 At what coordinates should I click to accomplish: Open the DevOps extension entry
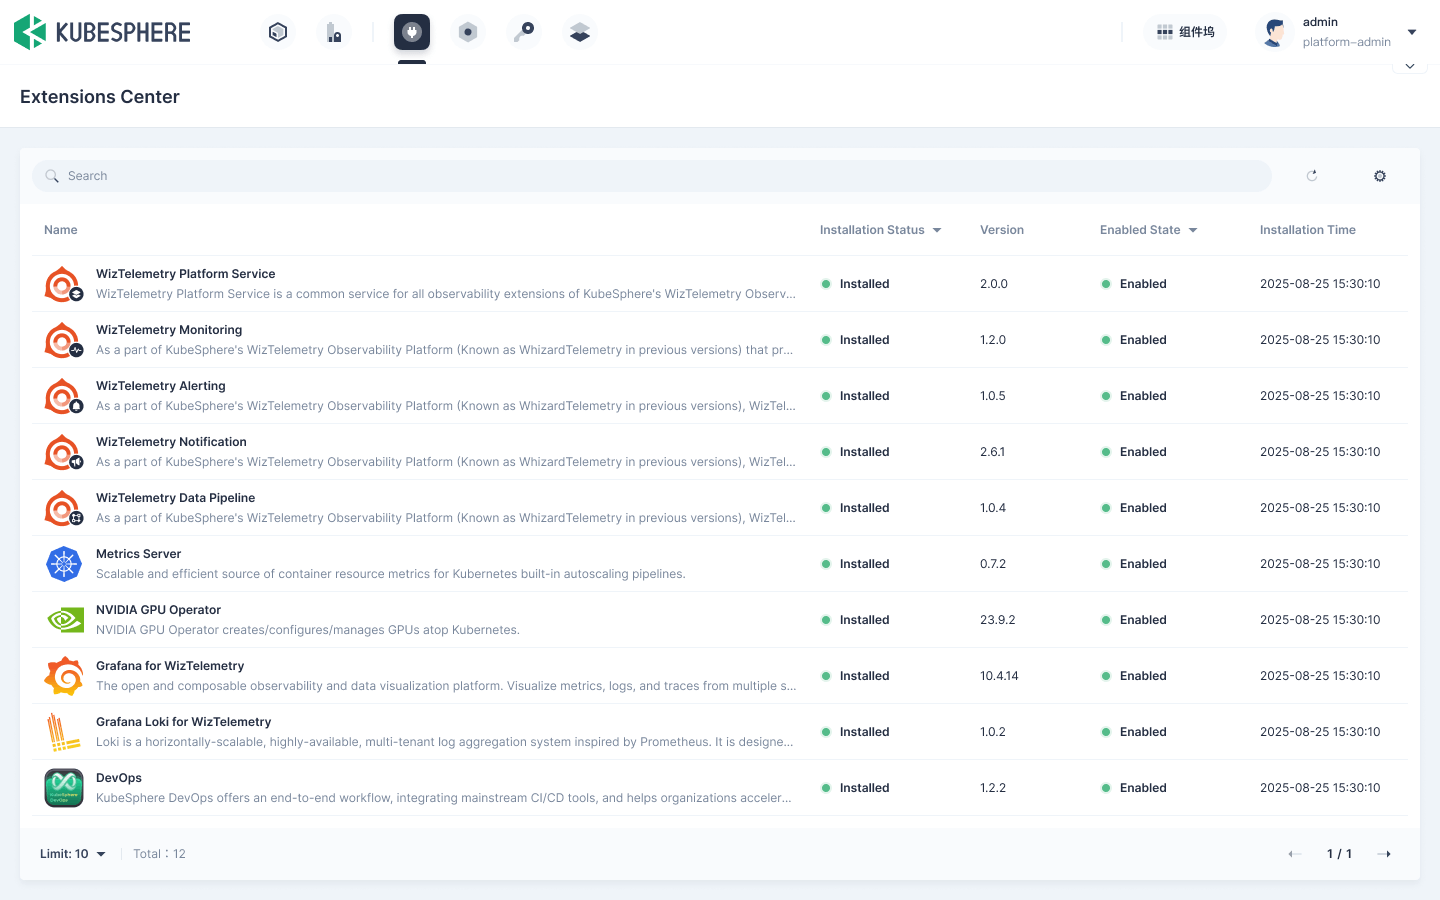[119, 778]
